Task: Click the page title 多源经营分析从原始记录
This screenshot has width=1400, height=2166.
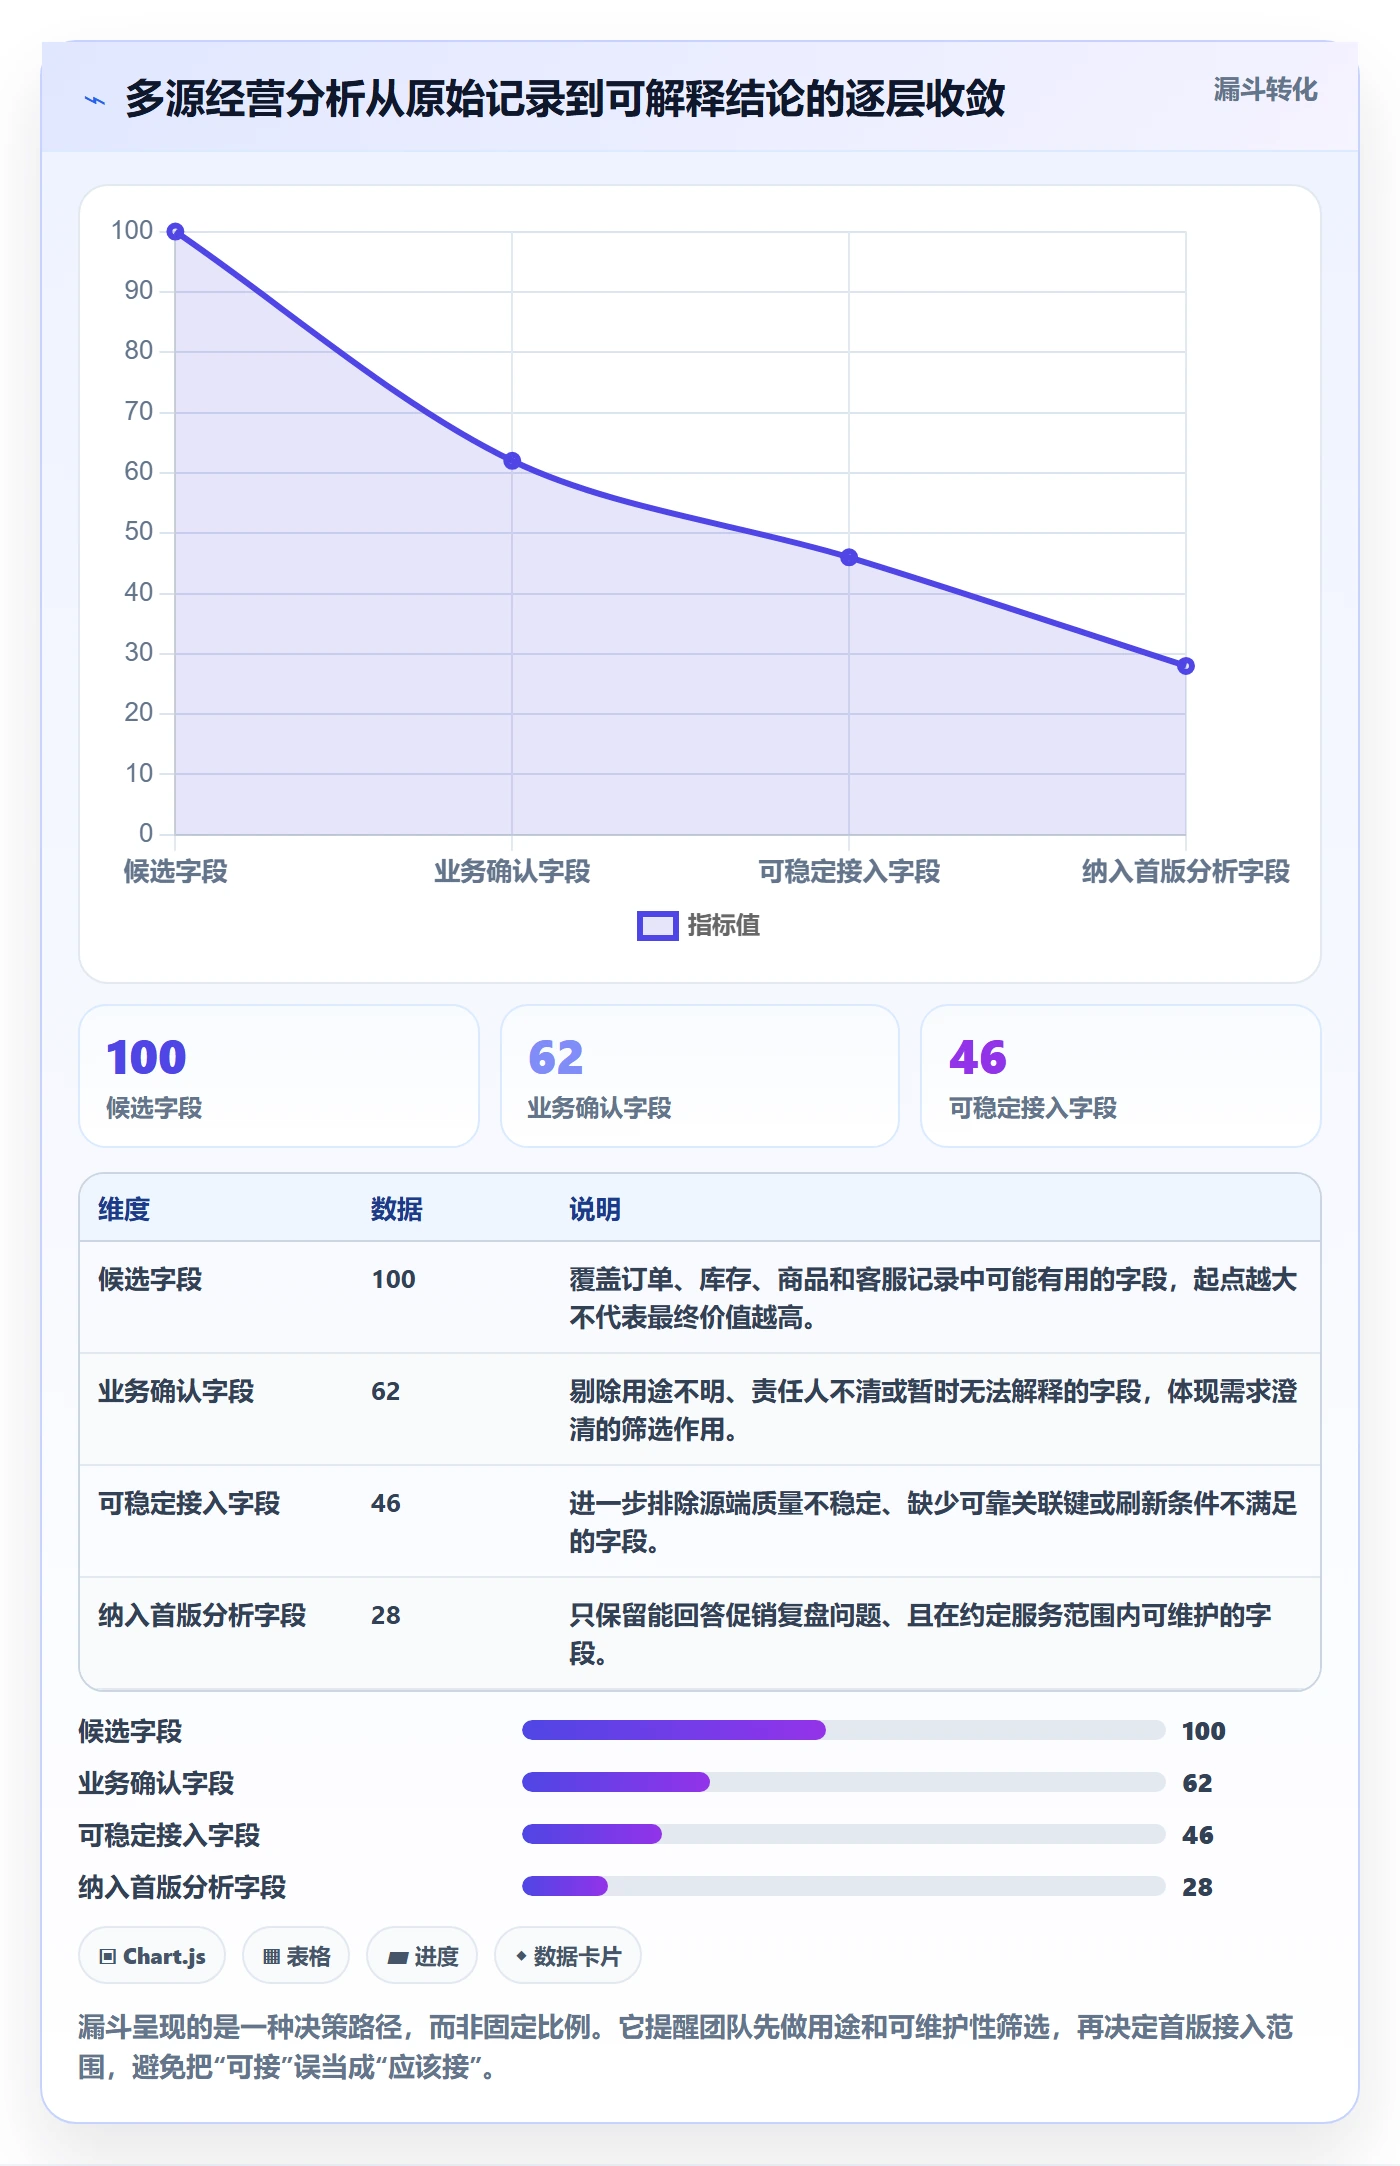Action: (x=565, y=99)
